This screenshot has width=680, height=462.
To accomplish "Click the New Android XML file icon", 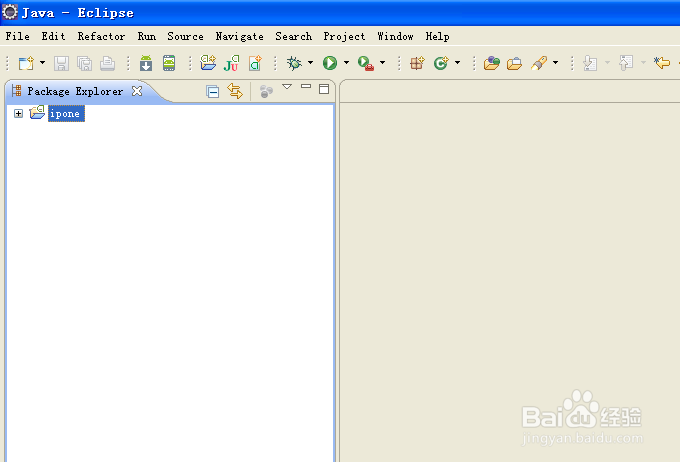I will pyautogui.click(x=255, y=63).
